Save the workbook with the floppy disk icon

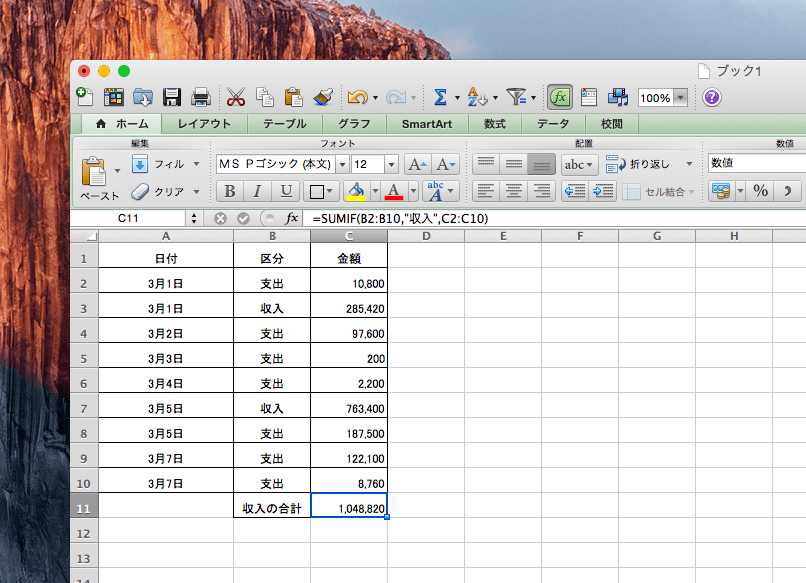coord(172,97)
